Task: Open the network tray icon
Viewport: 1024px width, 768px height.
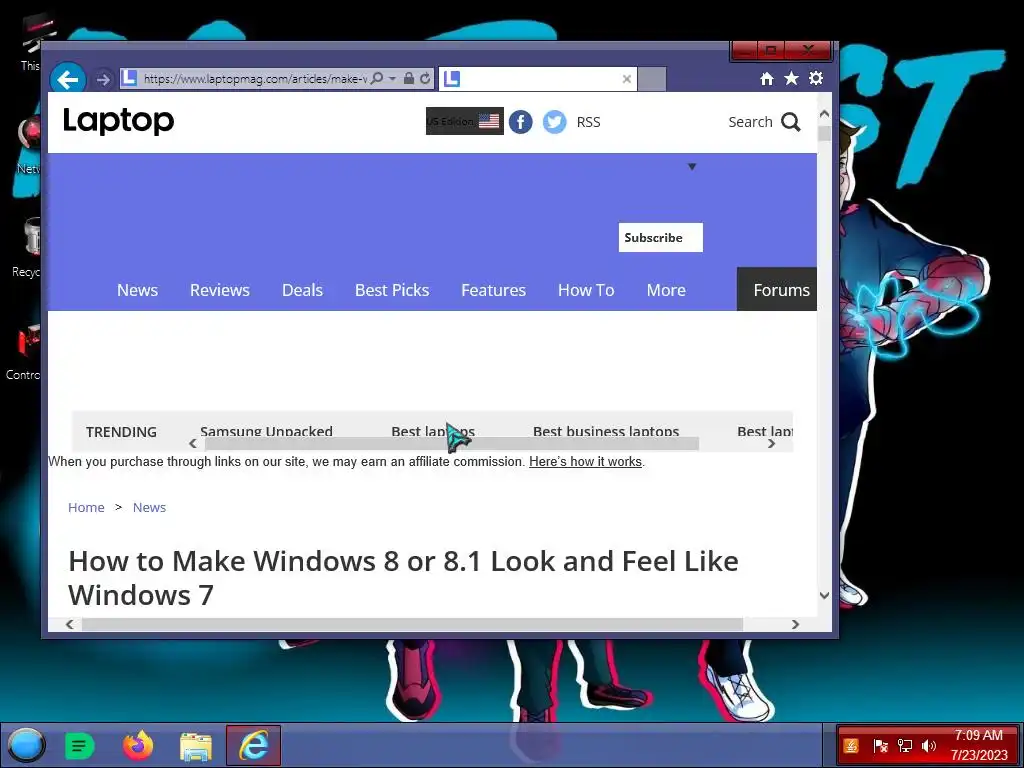Action: pos(904,746)
